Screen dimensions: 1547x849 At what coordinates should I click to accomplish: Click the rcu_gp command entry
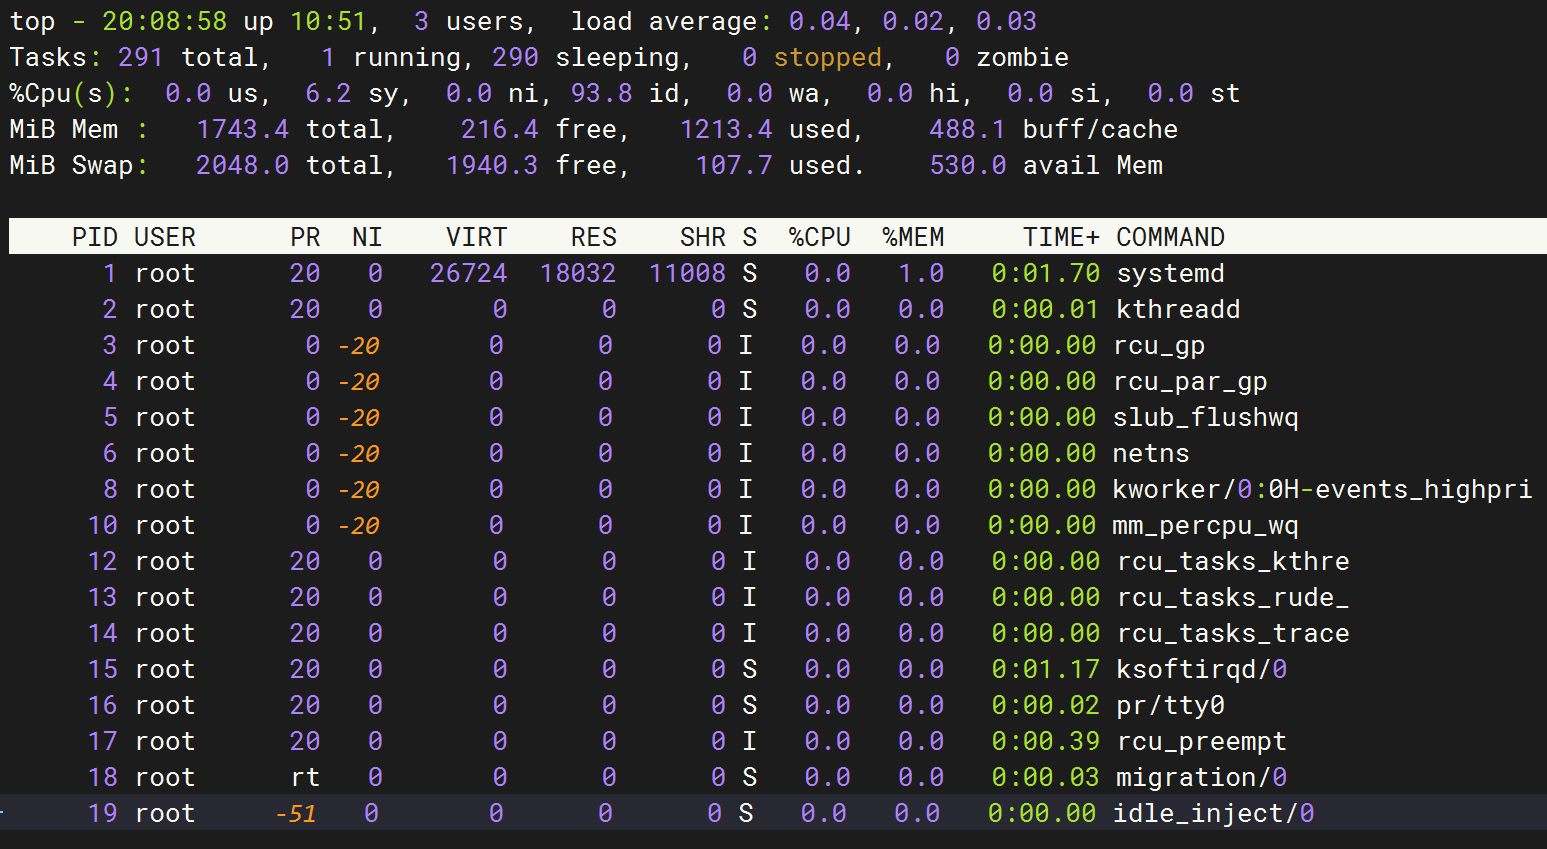tap(1158, 345)
